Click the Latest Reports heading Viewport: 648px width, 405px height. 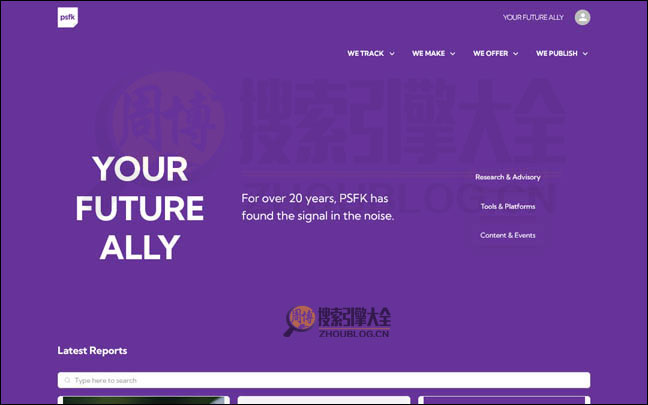(x=92, y=350)
